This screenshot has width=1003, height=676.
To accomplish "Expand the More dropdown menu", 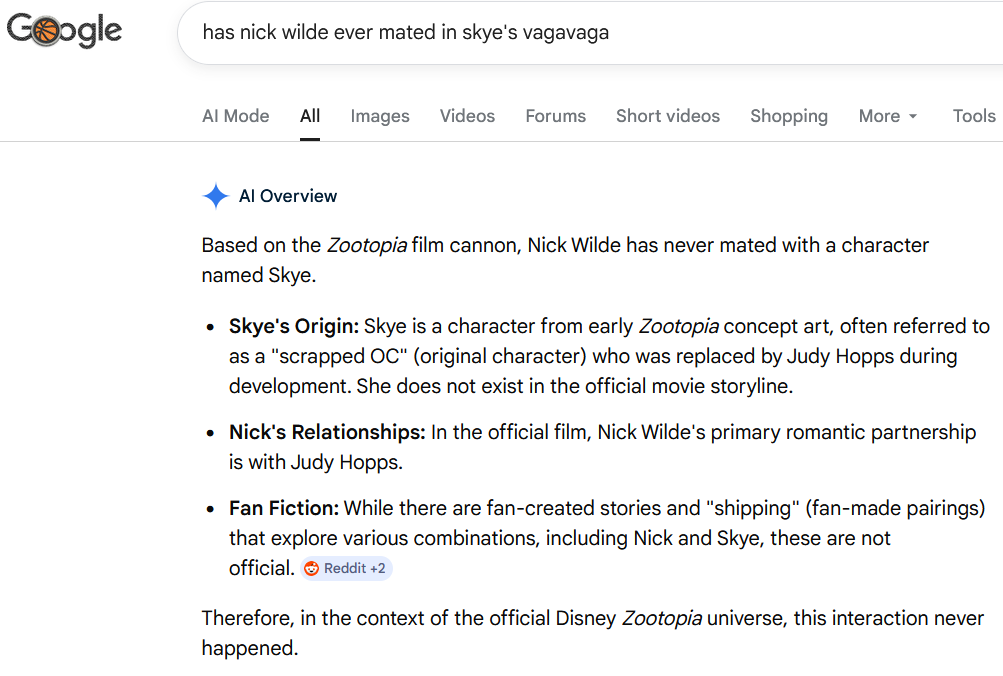I will point(888,116).
